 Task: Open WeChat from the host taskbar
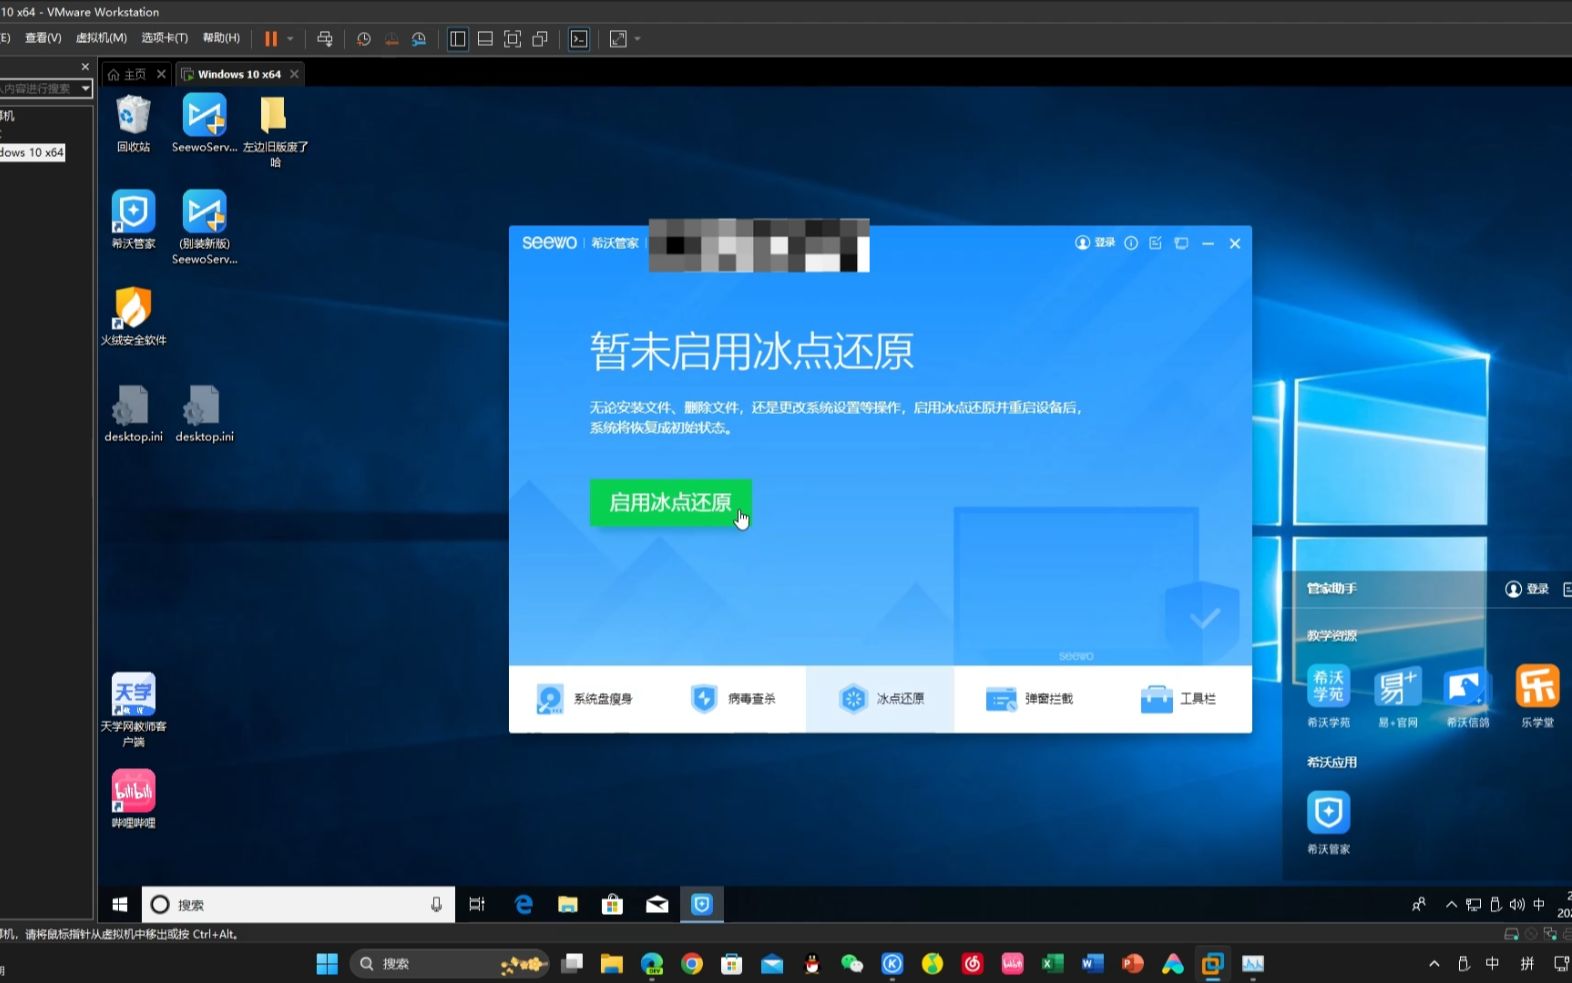pos(852,964)
